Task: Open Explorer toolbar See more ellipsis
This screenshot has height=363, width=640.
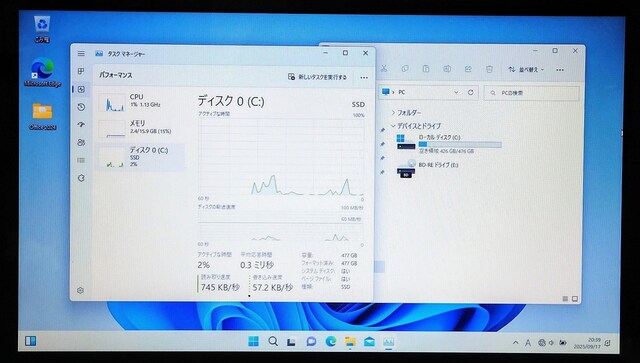Action: 560,70
